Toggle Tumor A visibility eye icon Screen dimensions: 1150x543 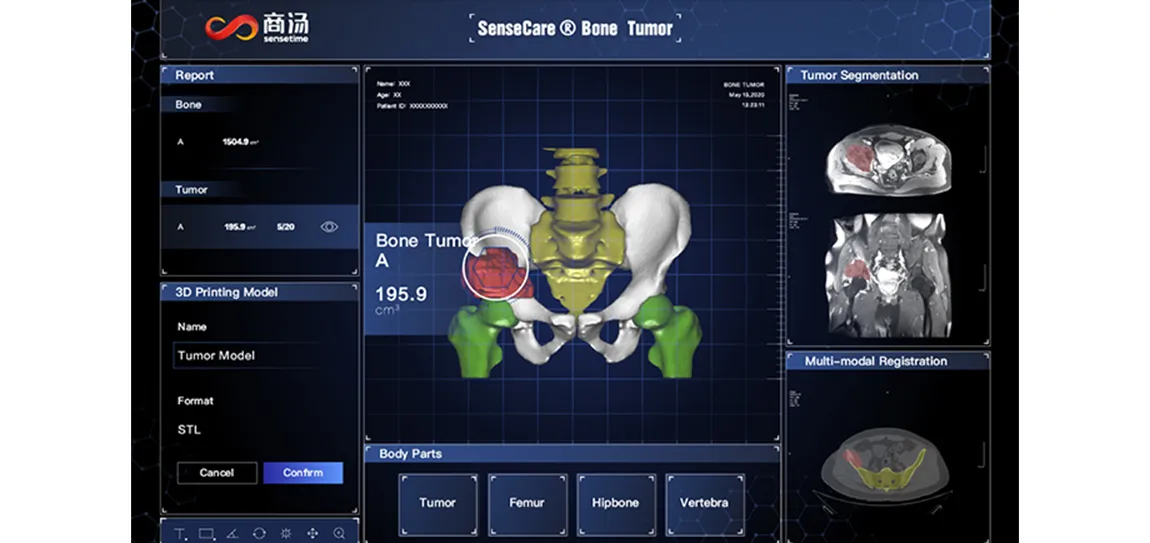(x=329, y=227)
